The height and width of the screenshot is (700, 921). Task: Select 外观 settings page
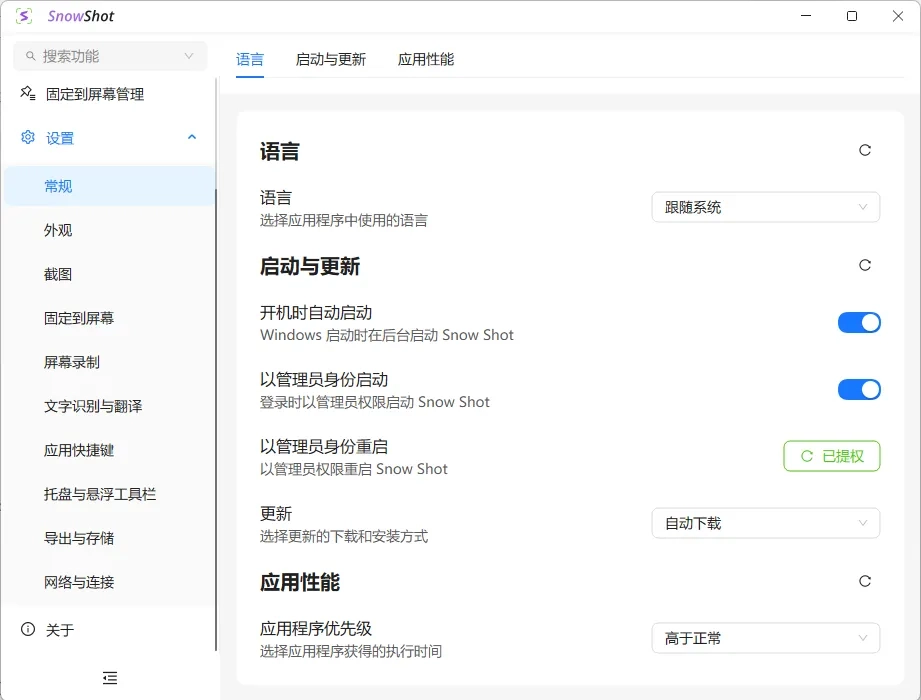click(x=109, y=230)
